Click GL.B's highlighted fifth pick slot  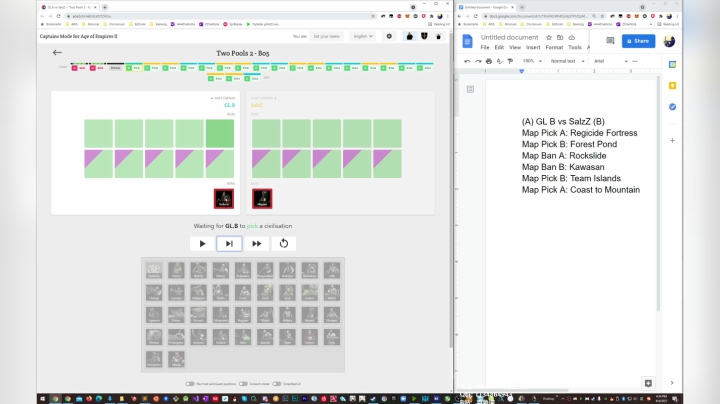tap(219, 134)
